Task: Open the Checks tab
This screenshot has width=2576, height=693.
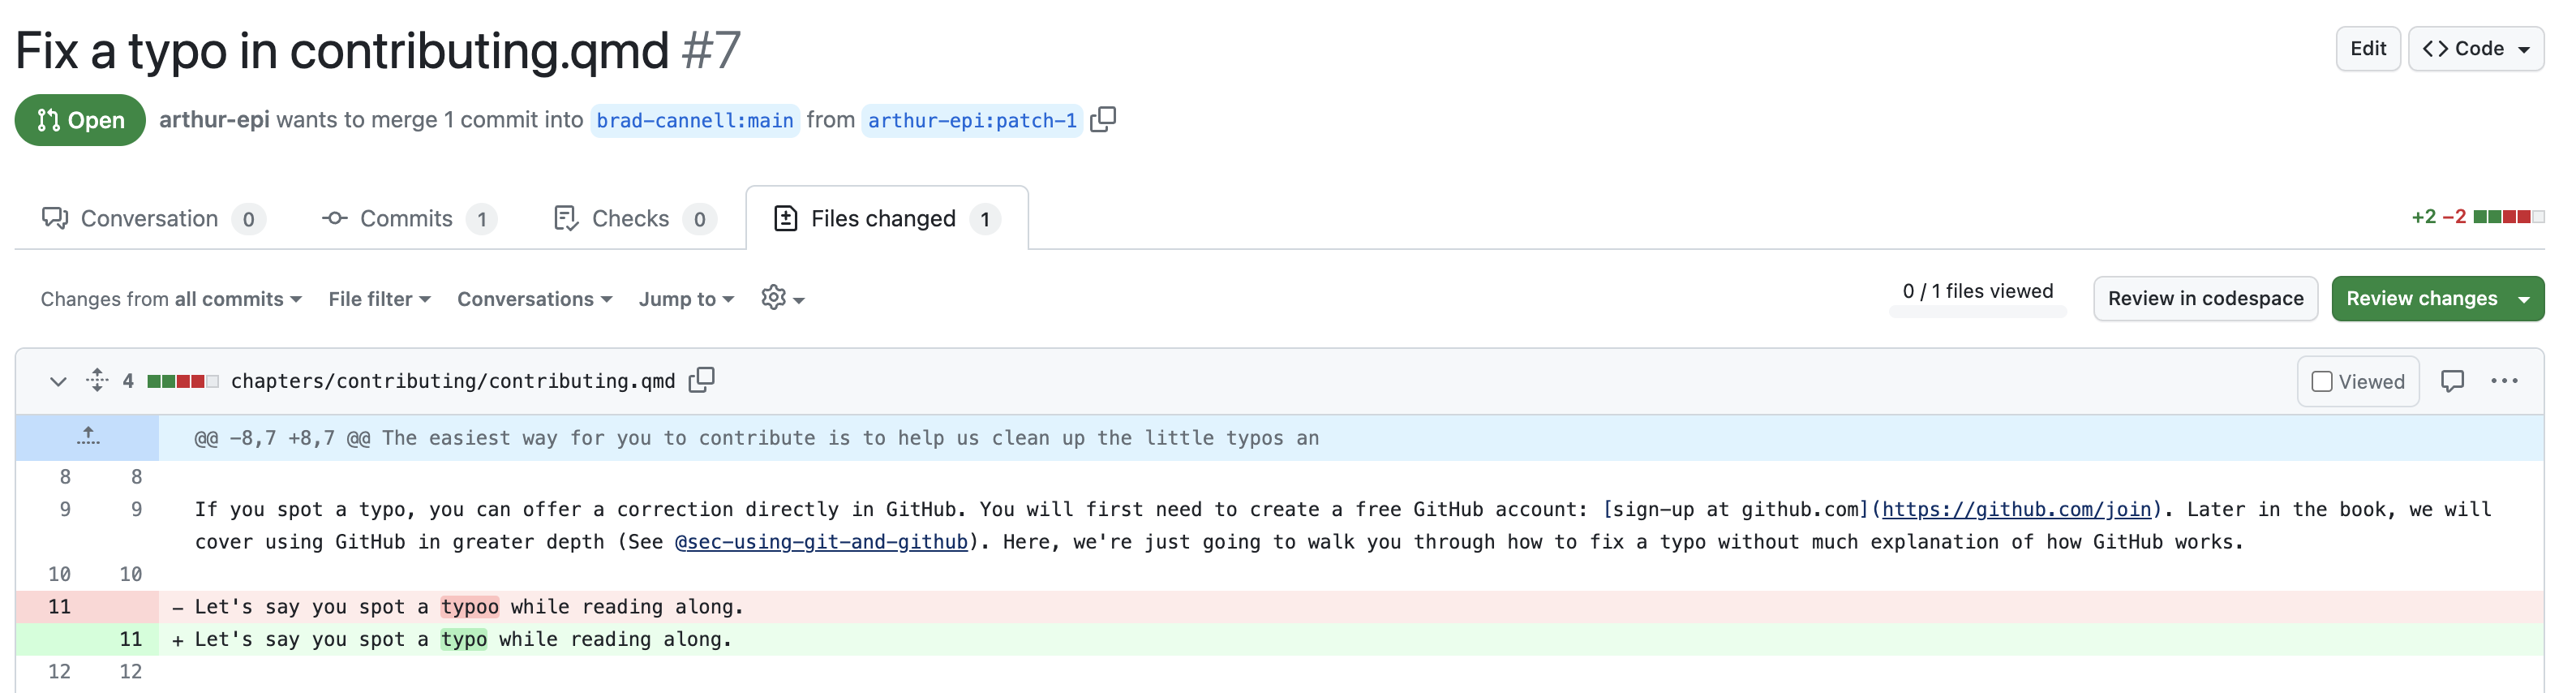Action: (x=634, y=218)
